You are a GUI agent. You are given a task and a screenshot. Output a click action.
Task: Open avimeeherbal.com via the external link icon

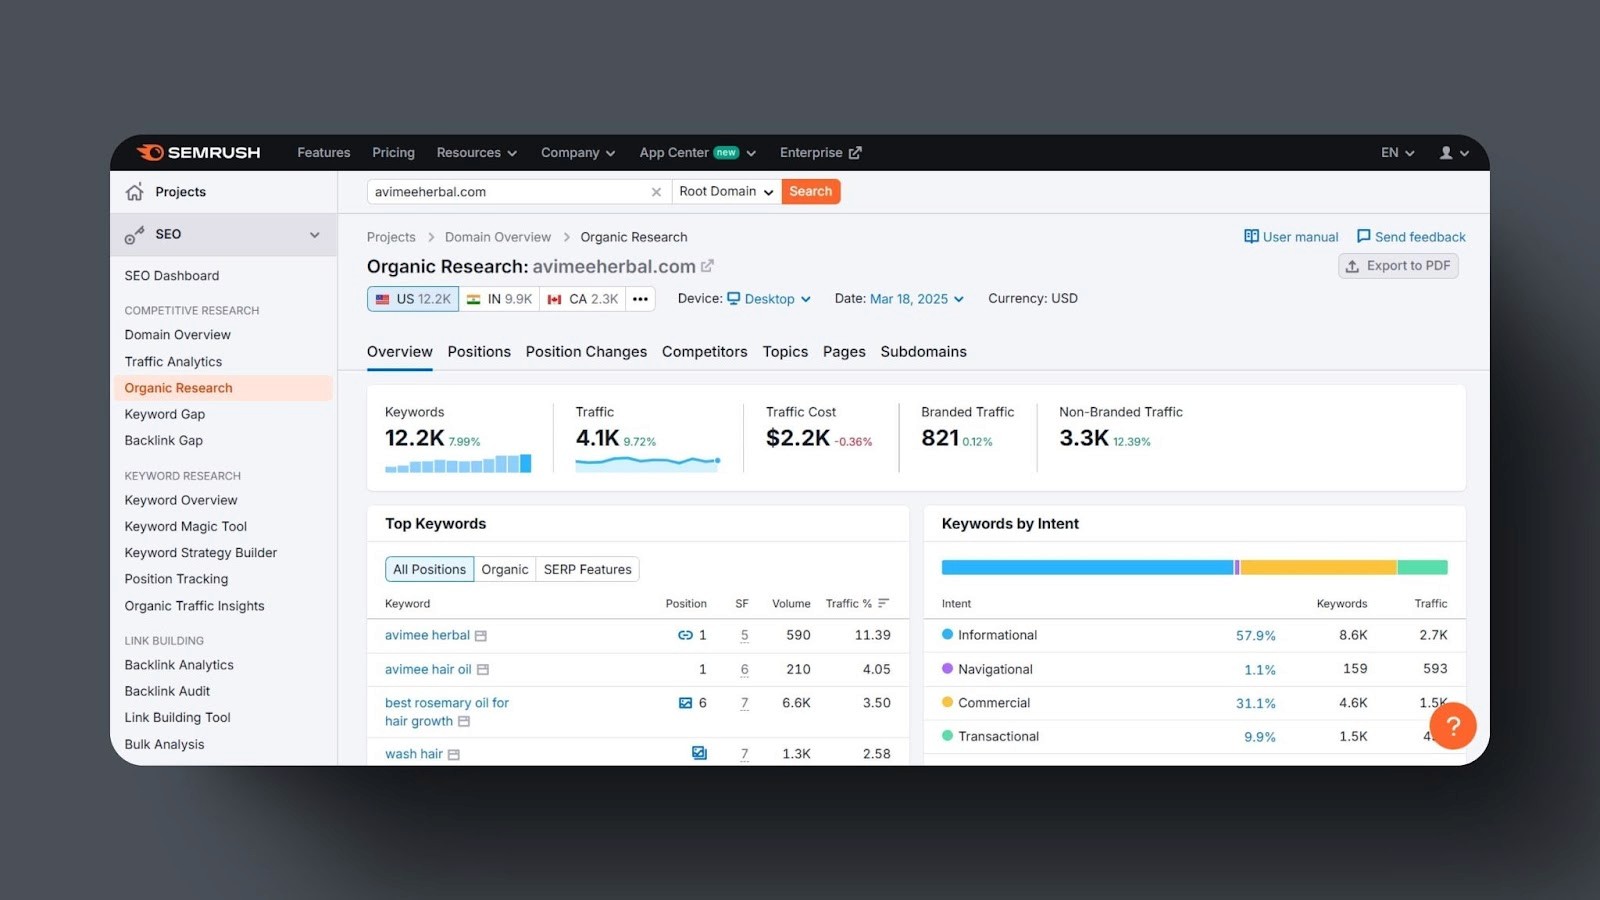(708, 266)
